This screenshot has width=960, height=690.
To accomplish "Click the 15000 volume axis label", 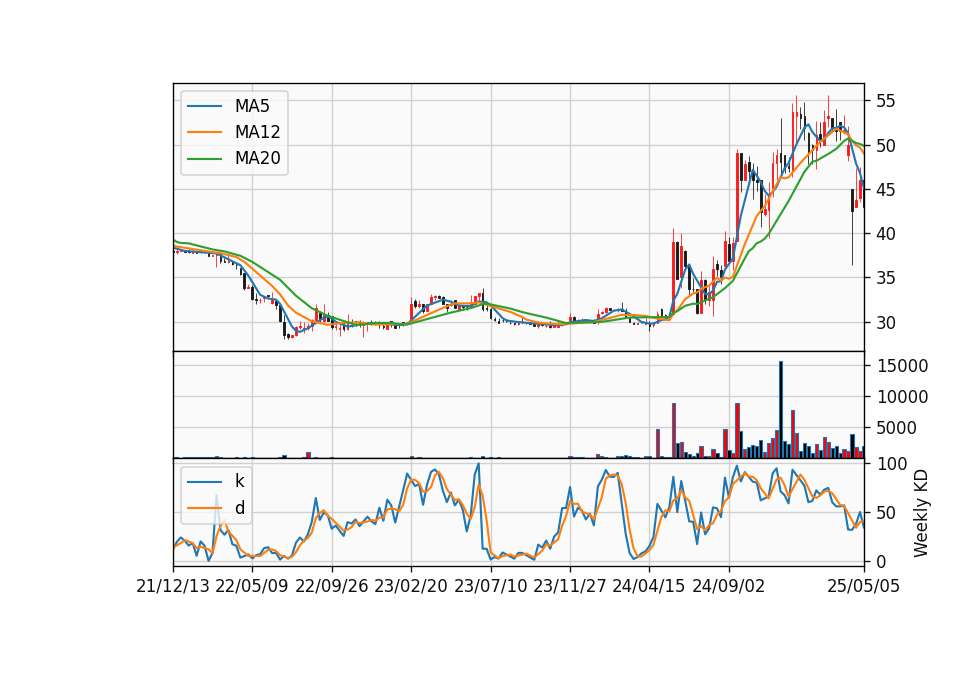I will point(902,366).
